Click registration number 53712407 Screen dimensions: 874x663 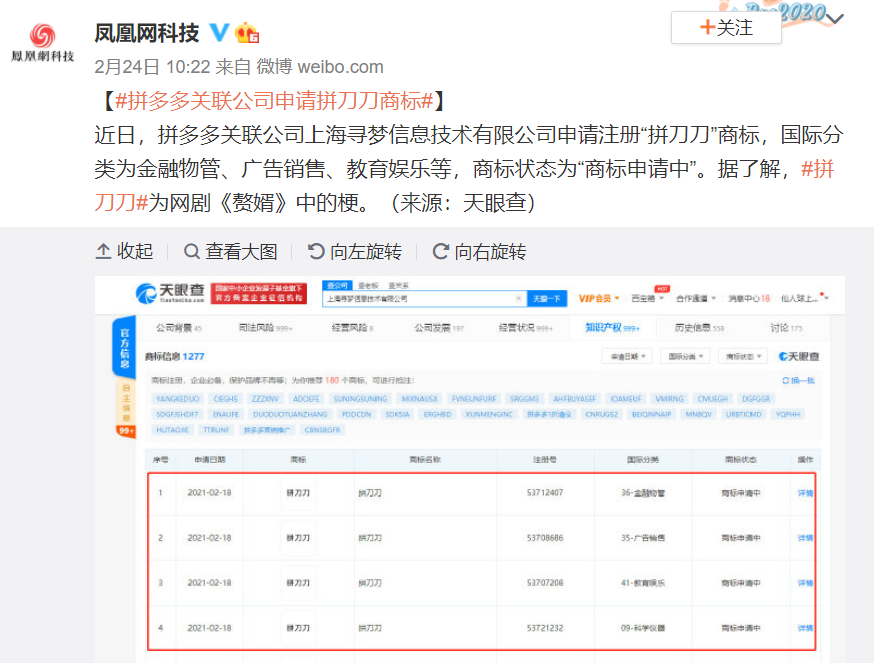click(545, 493)
